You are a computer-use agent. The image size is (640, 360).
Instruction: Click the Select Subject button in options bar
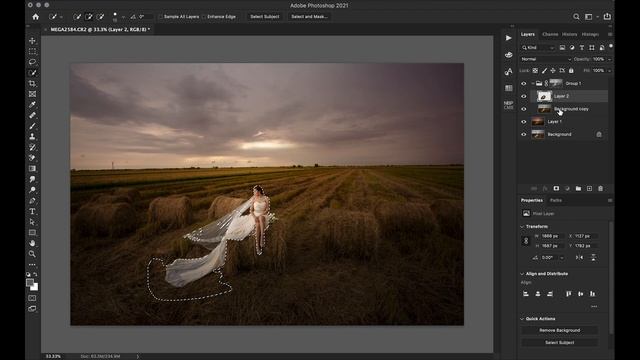click(x=265, y=17)
